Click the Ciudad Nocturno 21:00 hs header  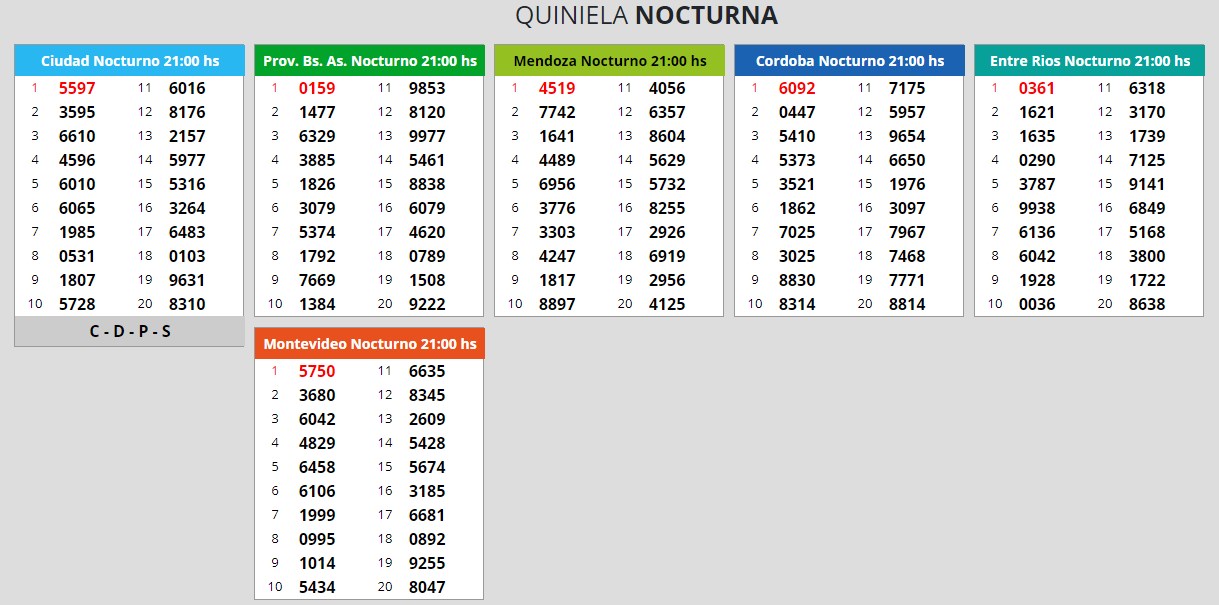(x=129, y=61)
